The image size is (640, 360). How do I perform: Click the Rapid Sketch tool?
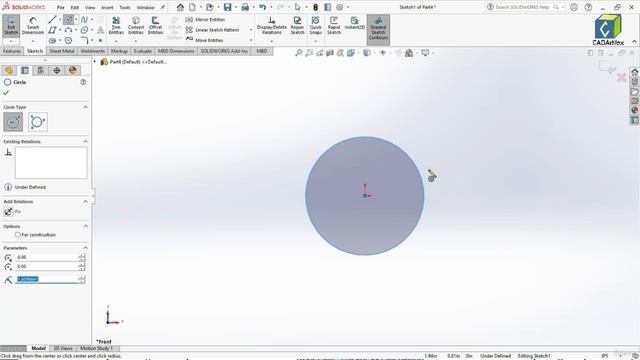(333, 26)
